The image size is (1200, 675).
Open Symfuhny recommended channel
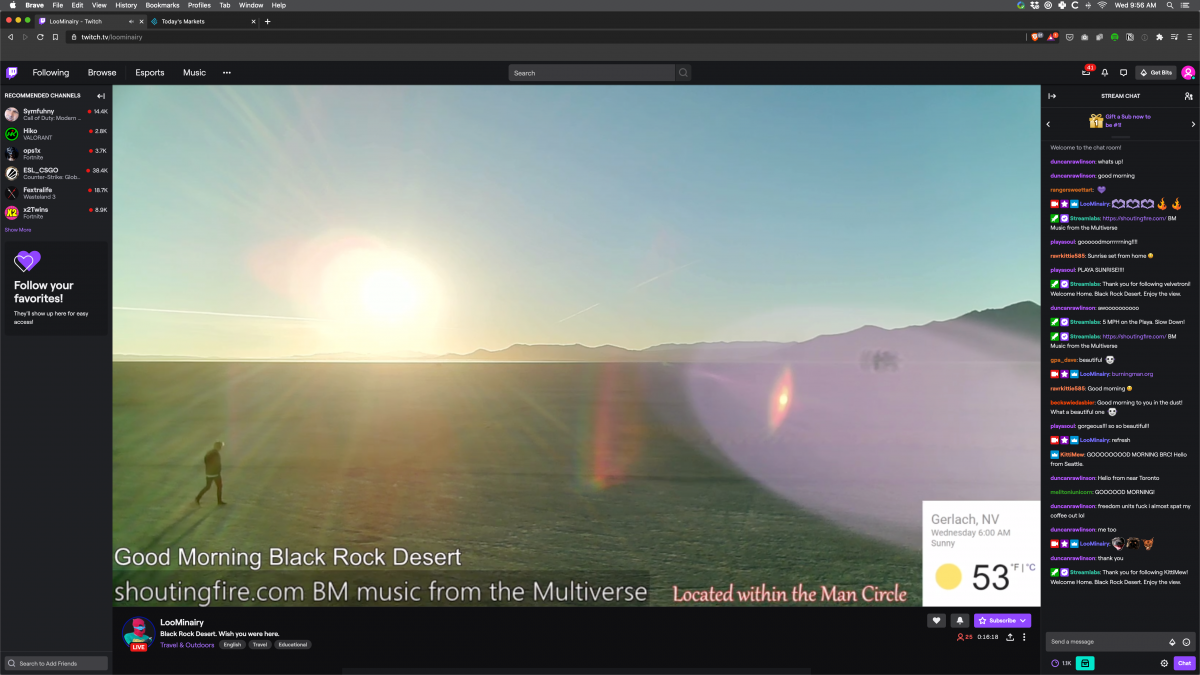click(x=56, y=114)
